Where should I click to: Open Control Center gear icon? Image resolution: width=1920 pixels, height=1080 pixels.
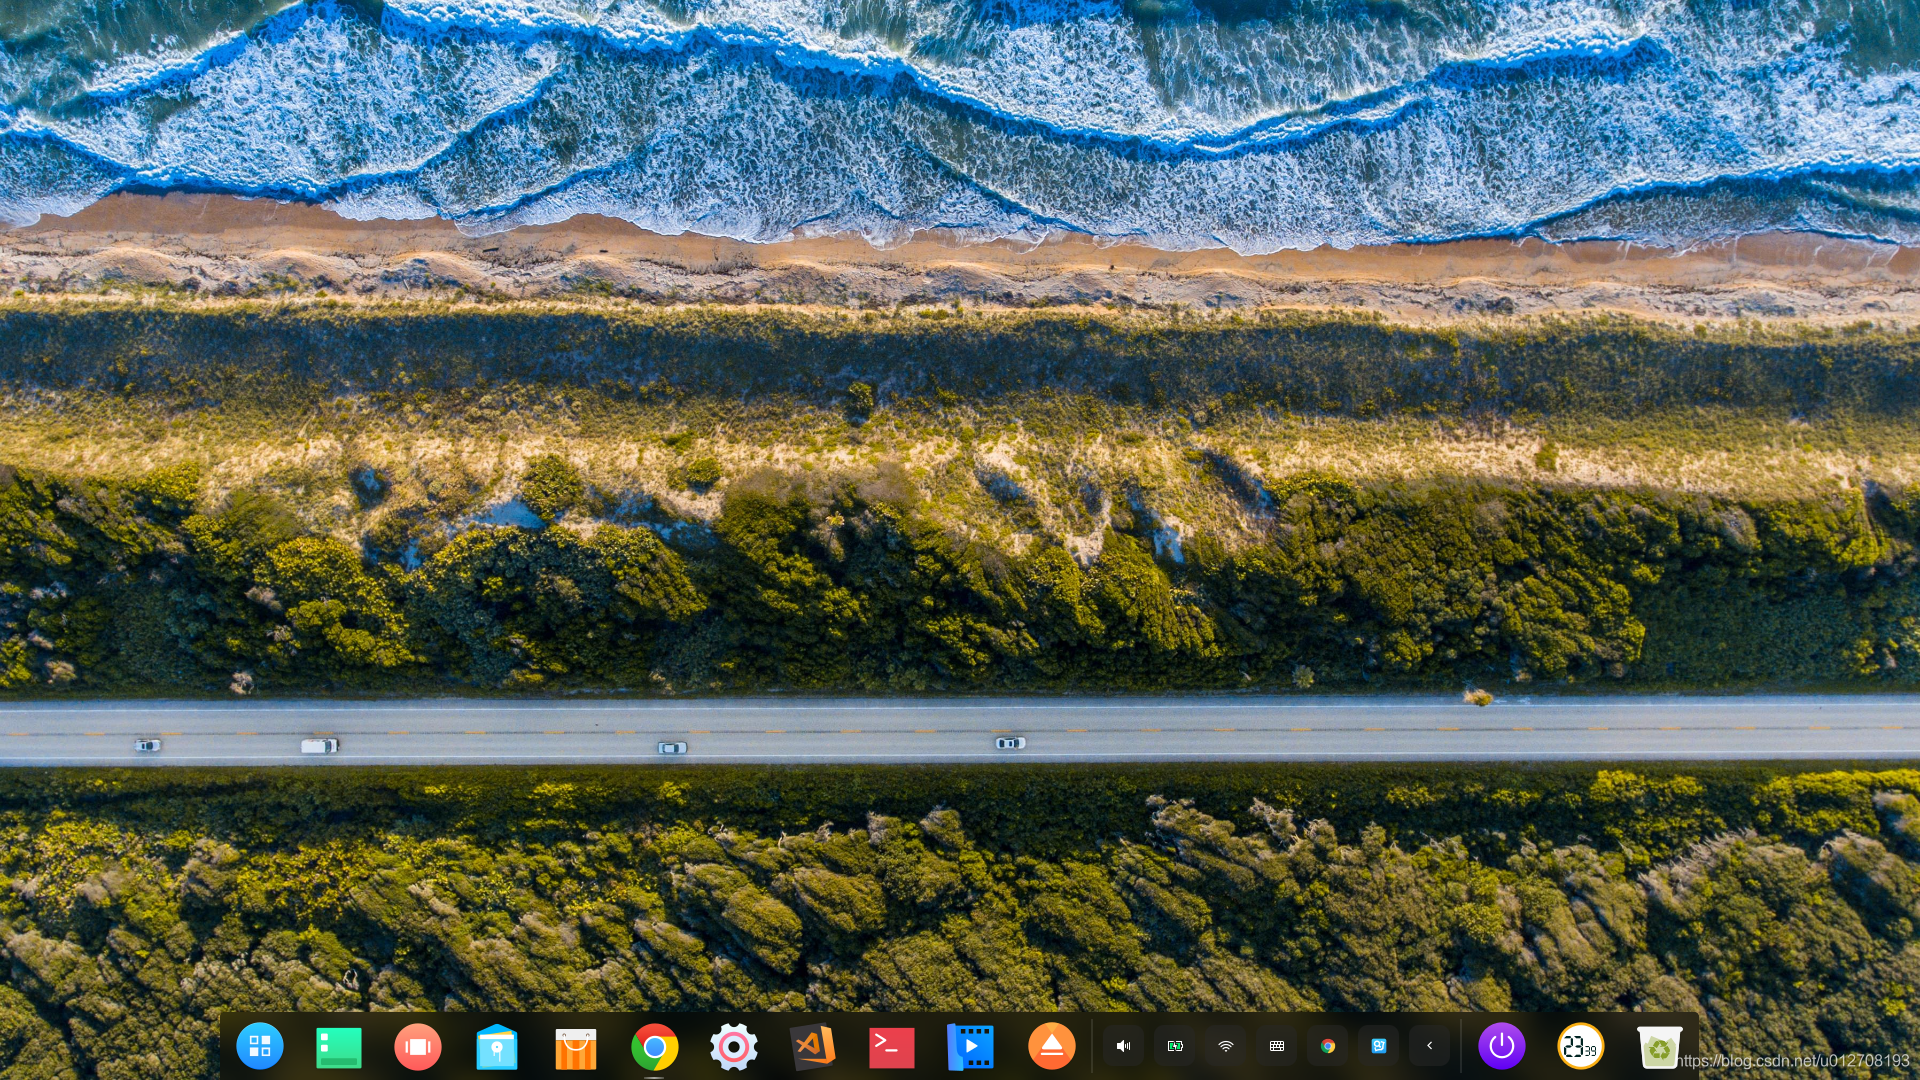pyautogui.click(x=733, y=1047)
